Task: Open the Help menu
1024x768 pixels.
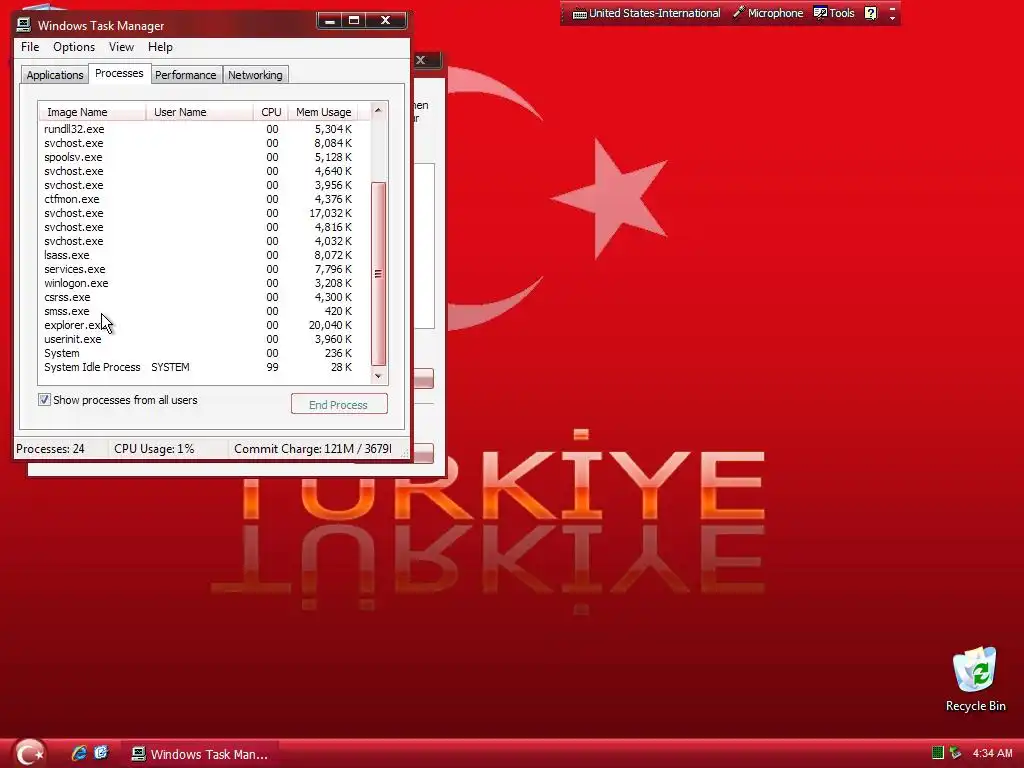Action: point(160,47)
